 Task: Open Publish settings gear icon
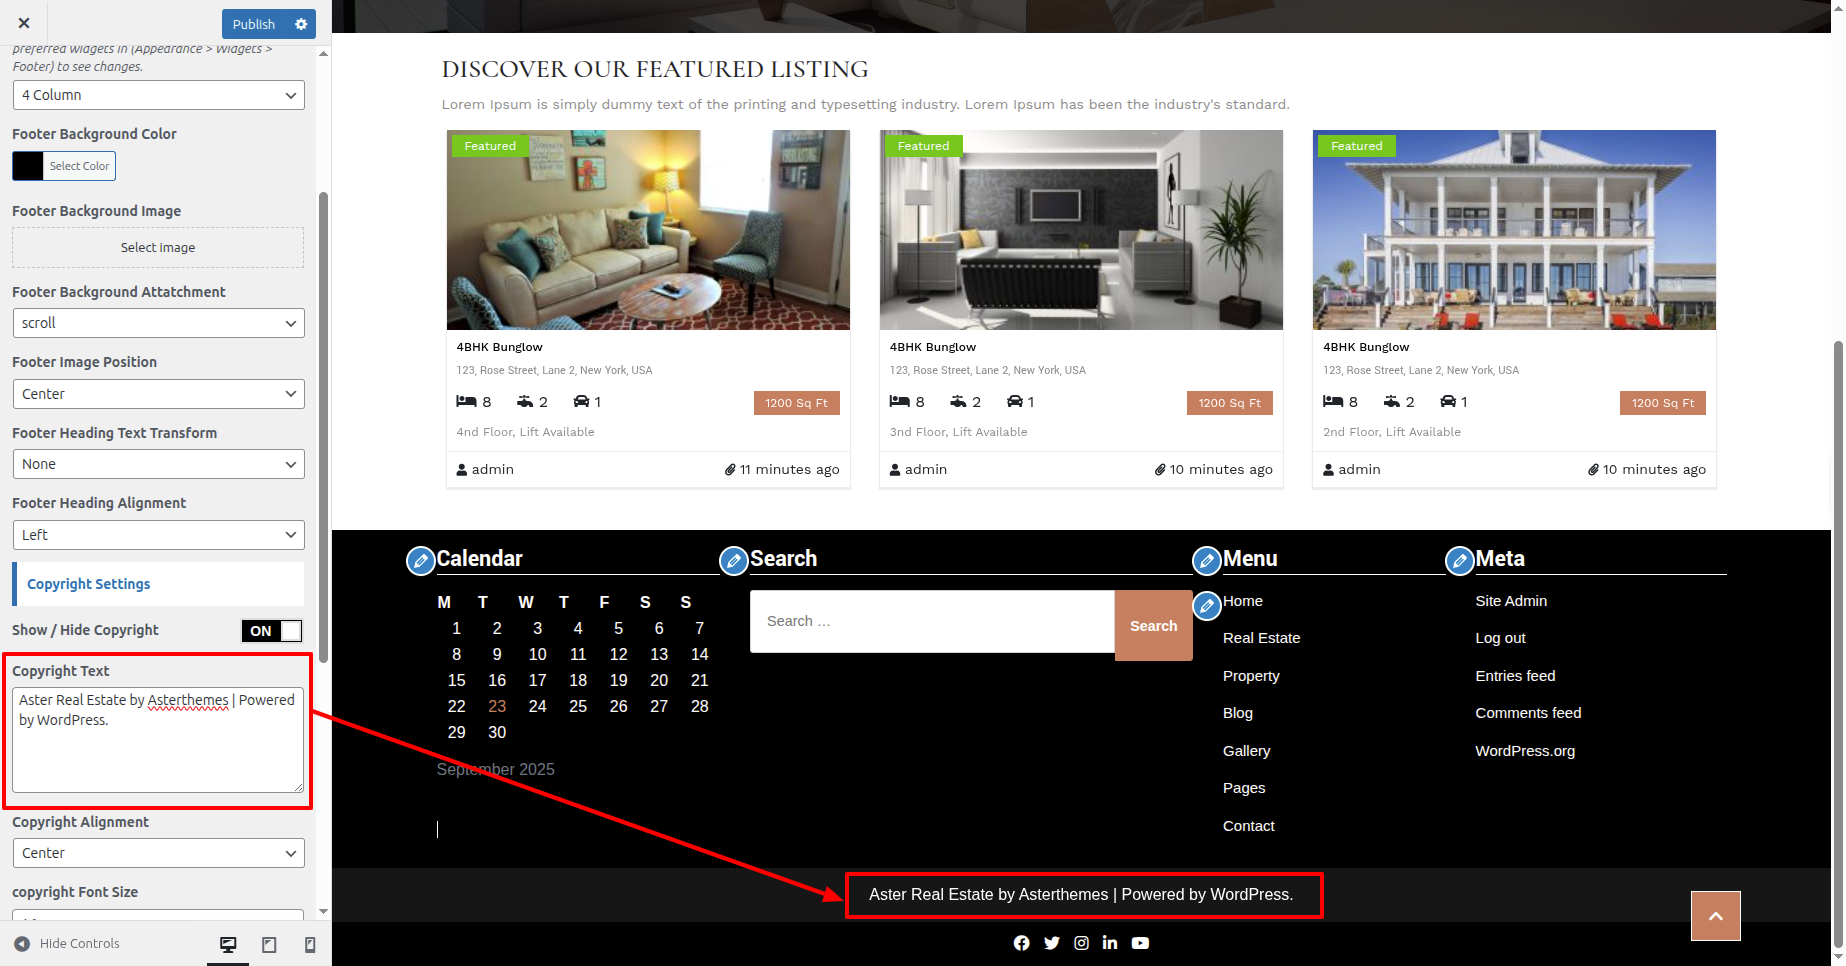point(301,24)
